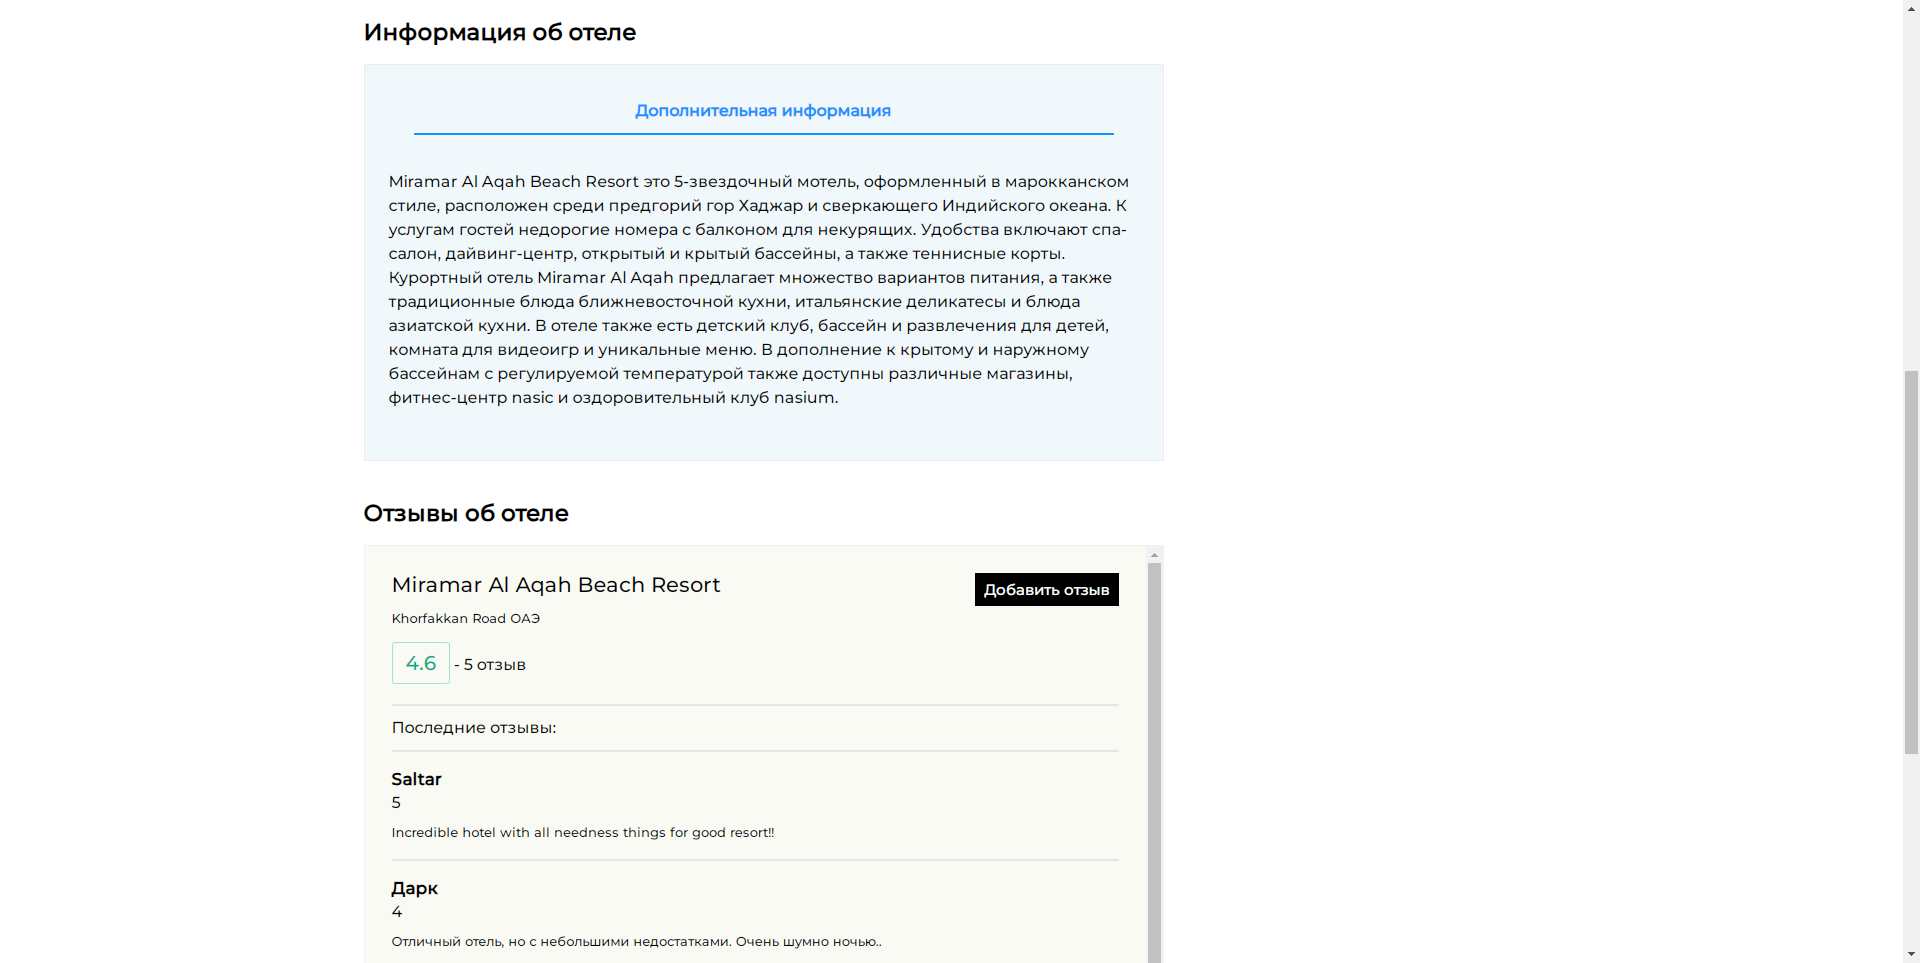Click the 4.6 rating badge
This screenshot has height=963, width=1920.
pyautogui.click(x=421, y=663)
